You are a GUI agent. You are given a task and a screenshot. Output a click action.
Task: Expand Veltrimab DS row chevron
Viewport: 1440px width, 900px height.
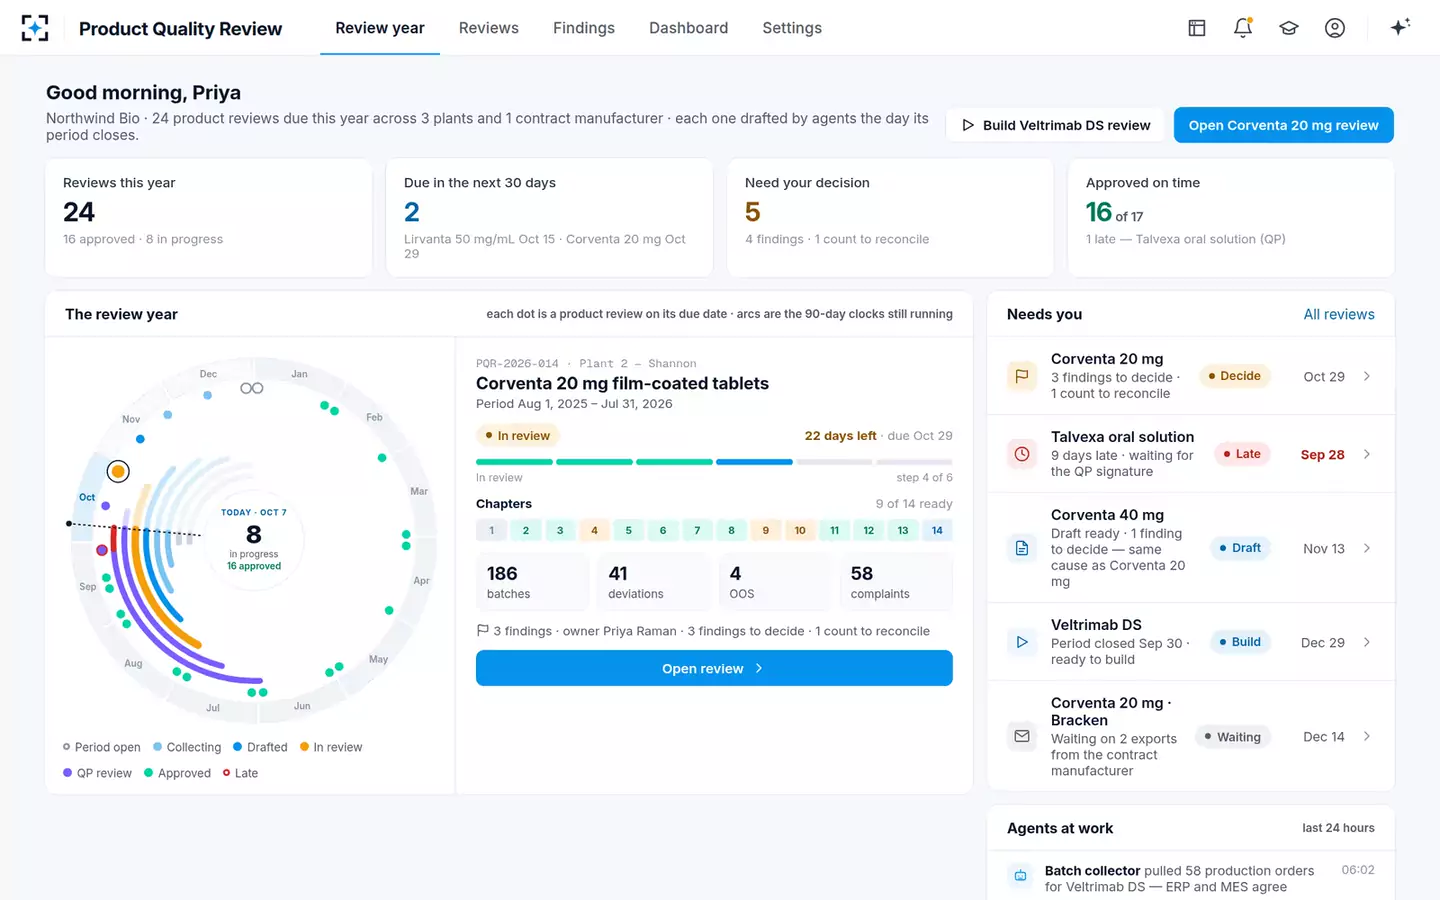tap(1367, 642)
